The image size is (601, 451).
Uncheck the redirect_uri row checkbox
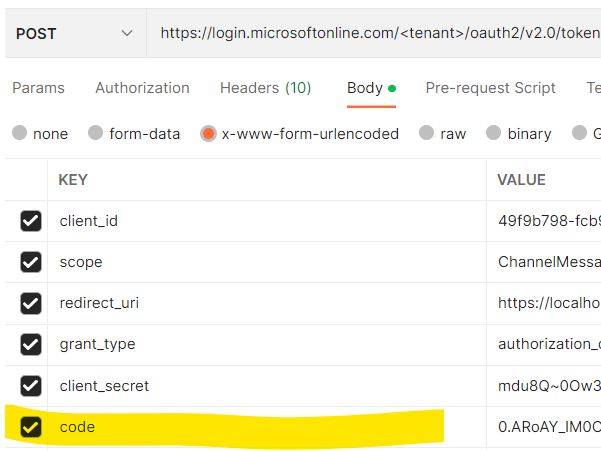click(x=31, y=303)
